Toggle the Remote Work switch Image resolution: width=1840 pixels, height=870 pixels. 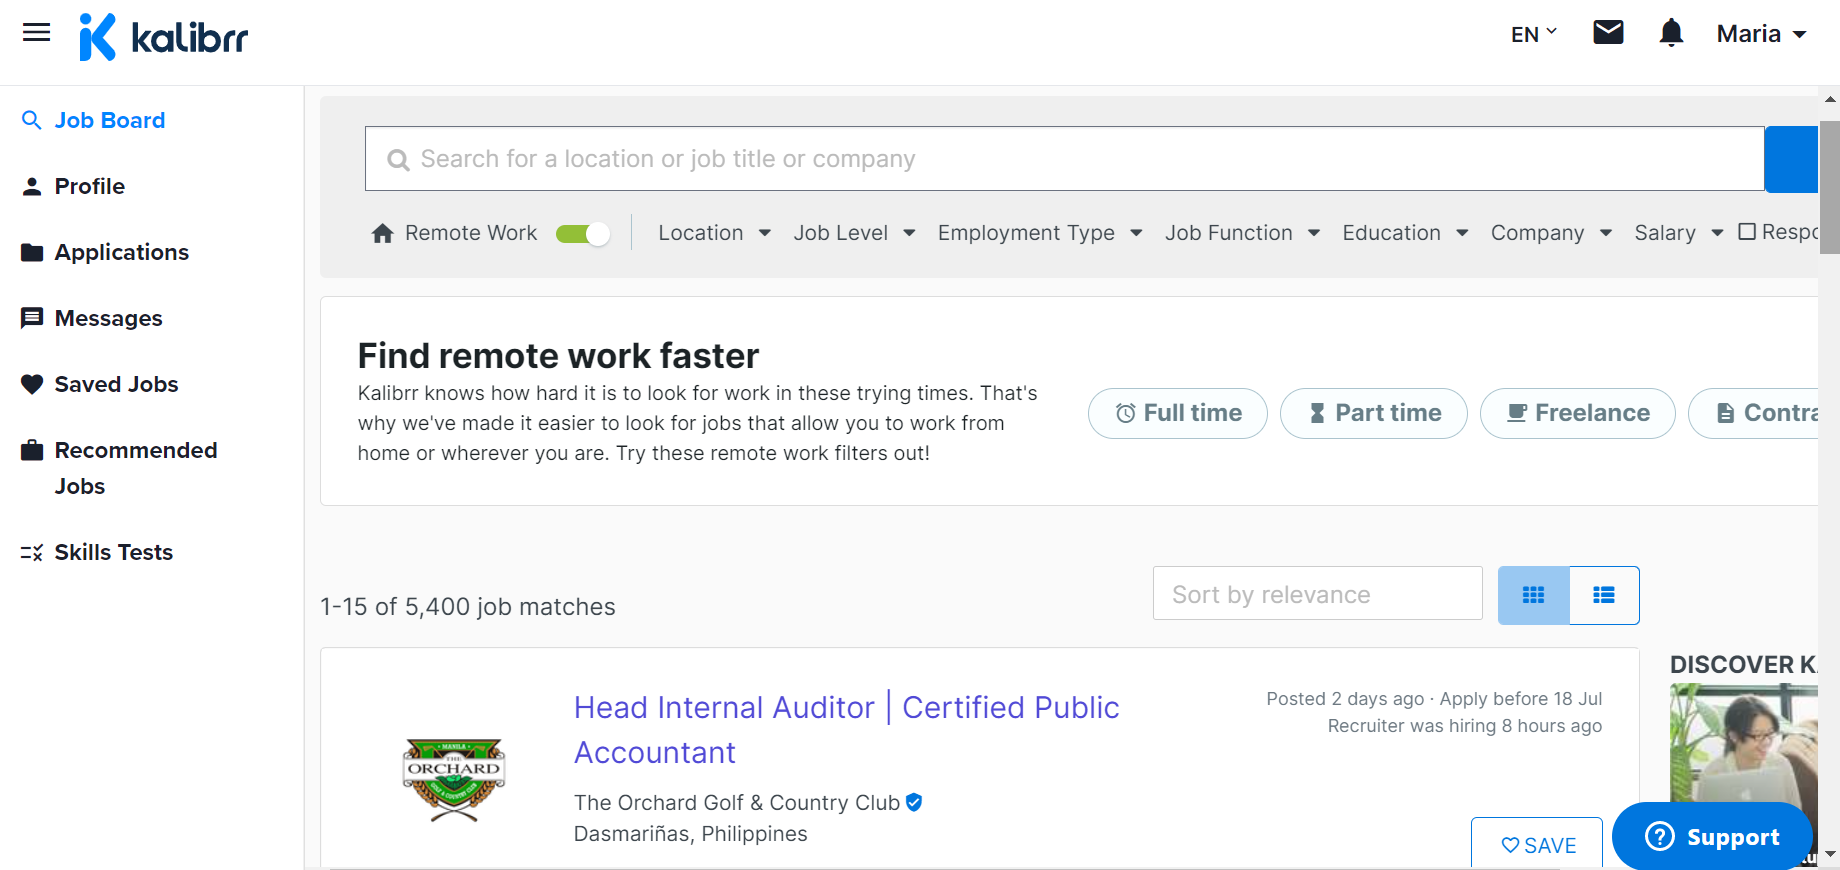(x=583, y=234)
